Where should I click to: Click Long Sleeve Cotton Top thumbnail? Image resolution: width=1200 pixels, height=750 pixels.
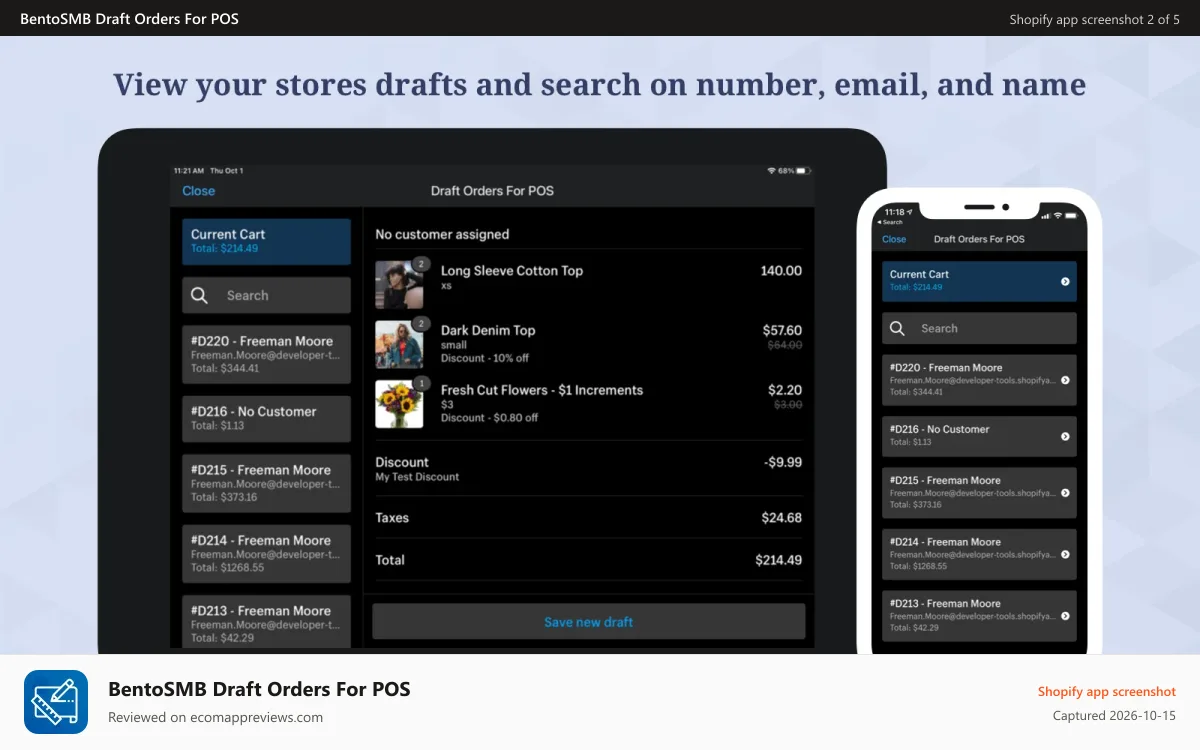click(399, 285)
